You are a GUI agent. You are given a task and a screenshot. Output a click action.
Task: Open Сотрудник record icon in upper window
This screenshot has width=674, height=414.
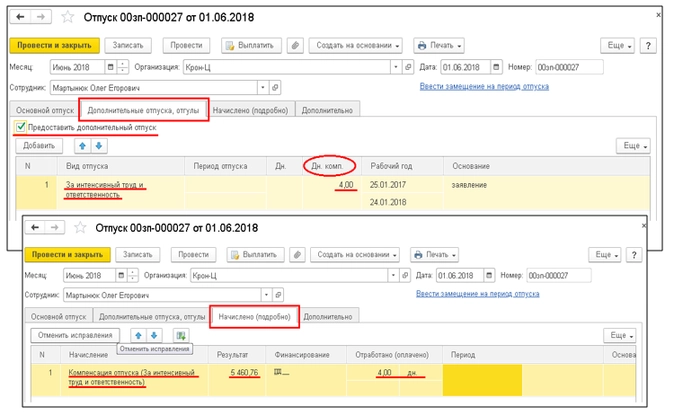(275, 87)
